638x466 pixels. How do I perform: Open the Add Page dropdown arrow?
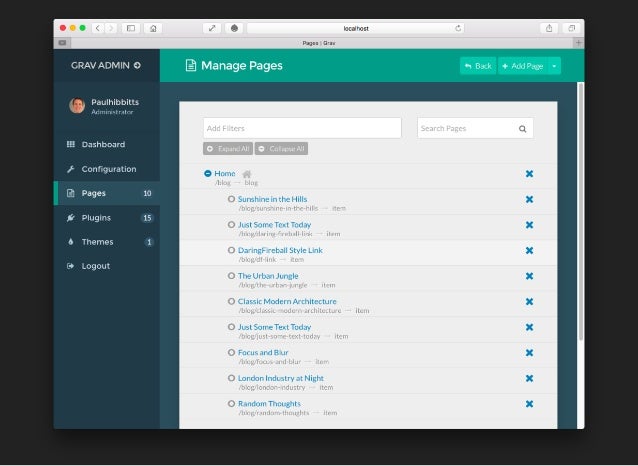point(554,66)
